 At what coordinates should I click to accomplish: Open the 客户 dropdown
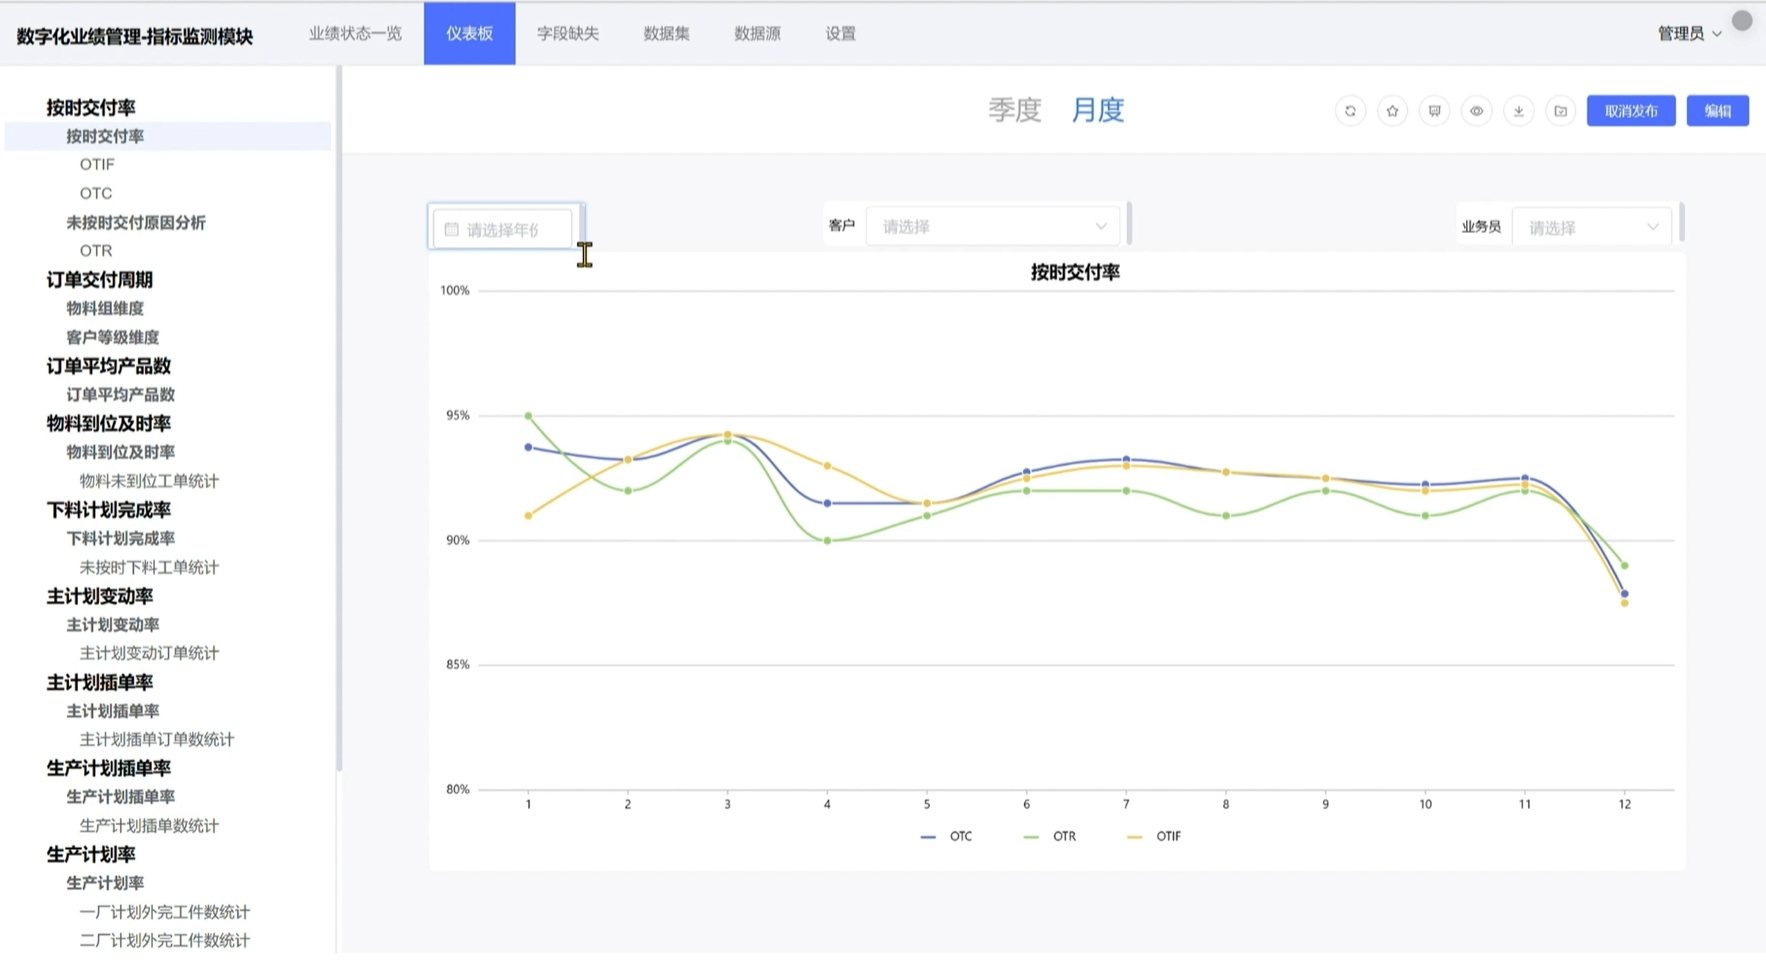pyautogui.click(x=993, y=227)
